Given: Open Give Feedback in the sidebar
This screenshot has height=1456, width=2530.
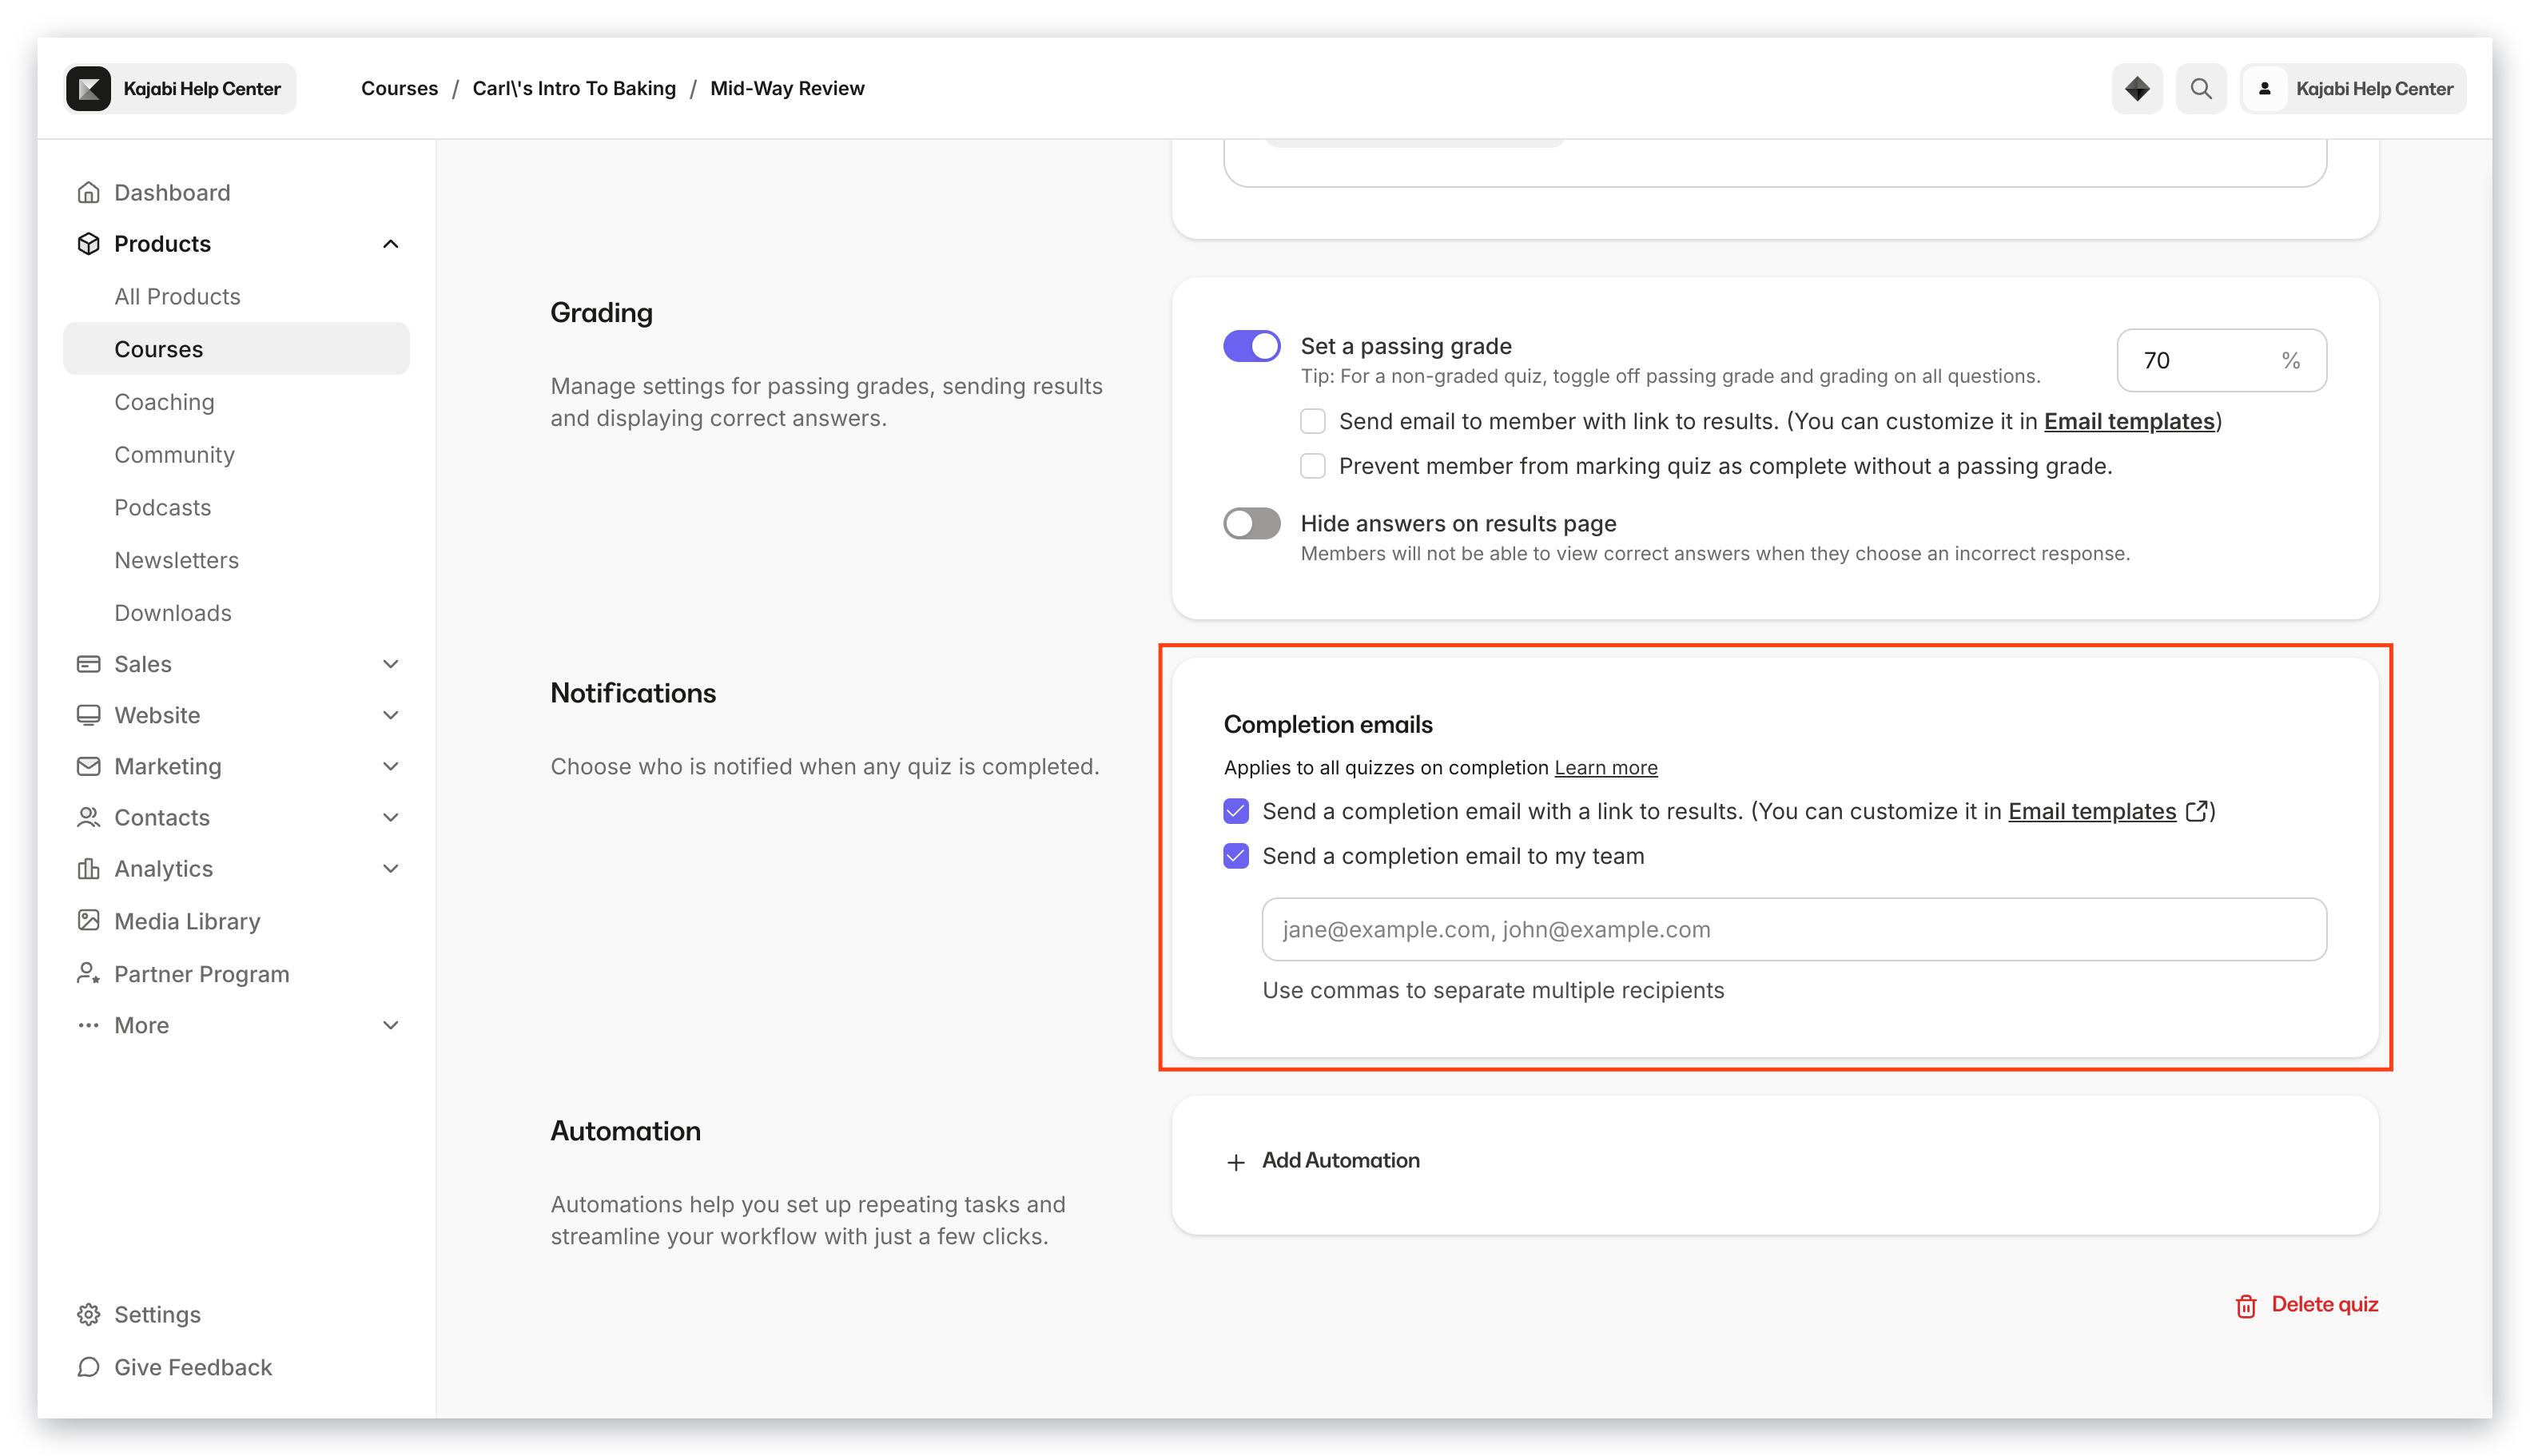Looking at the screenshot, I should (x=193, y=1367).
